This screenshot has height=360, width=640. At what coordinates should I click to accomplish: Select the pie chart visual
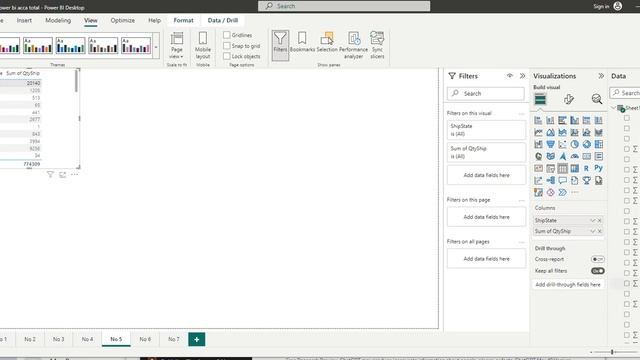point(574,144)
